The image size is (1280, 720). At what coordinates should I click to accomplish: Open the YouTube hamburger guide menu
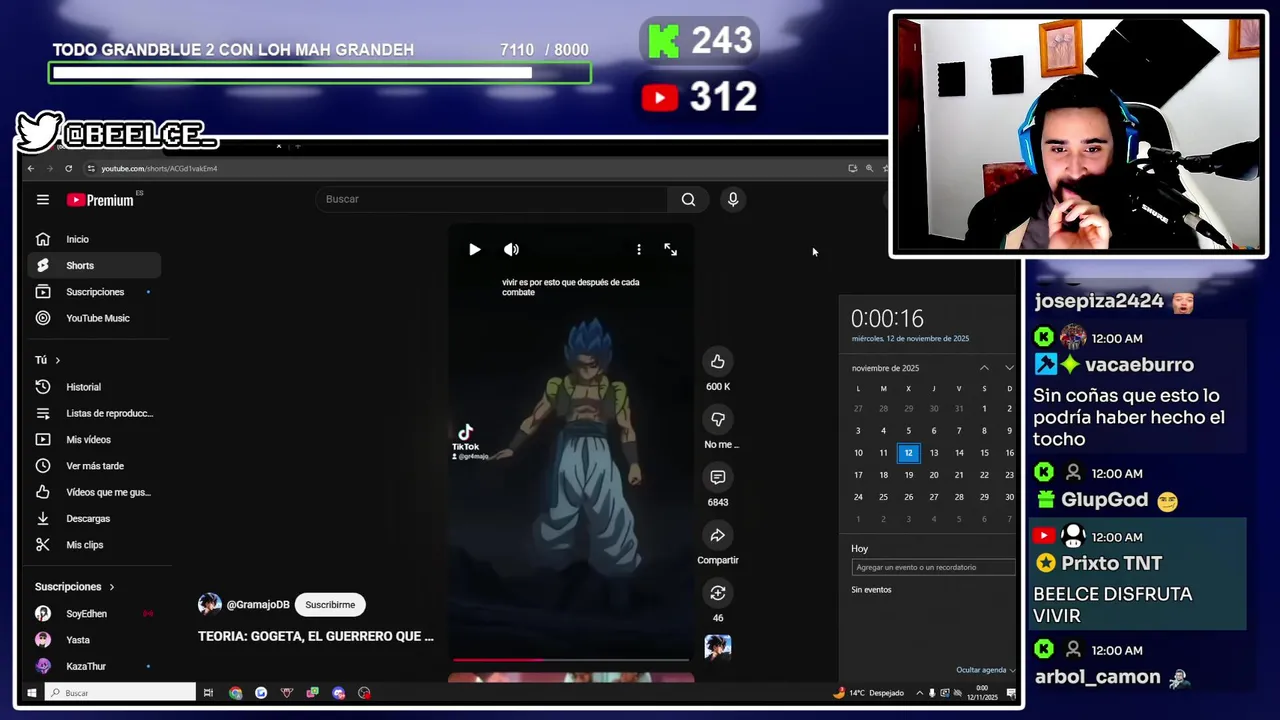click(x=43, y=200)
